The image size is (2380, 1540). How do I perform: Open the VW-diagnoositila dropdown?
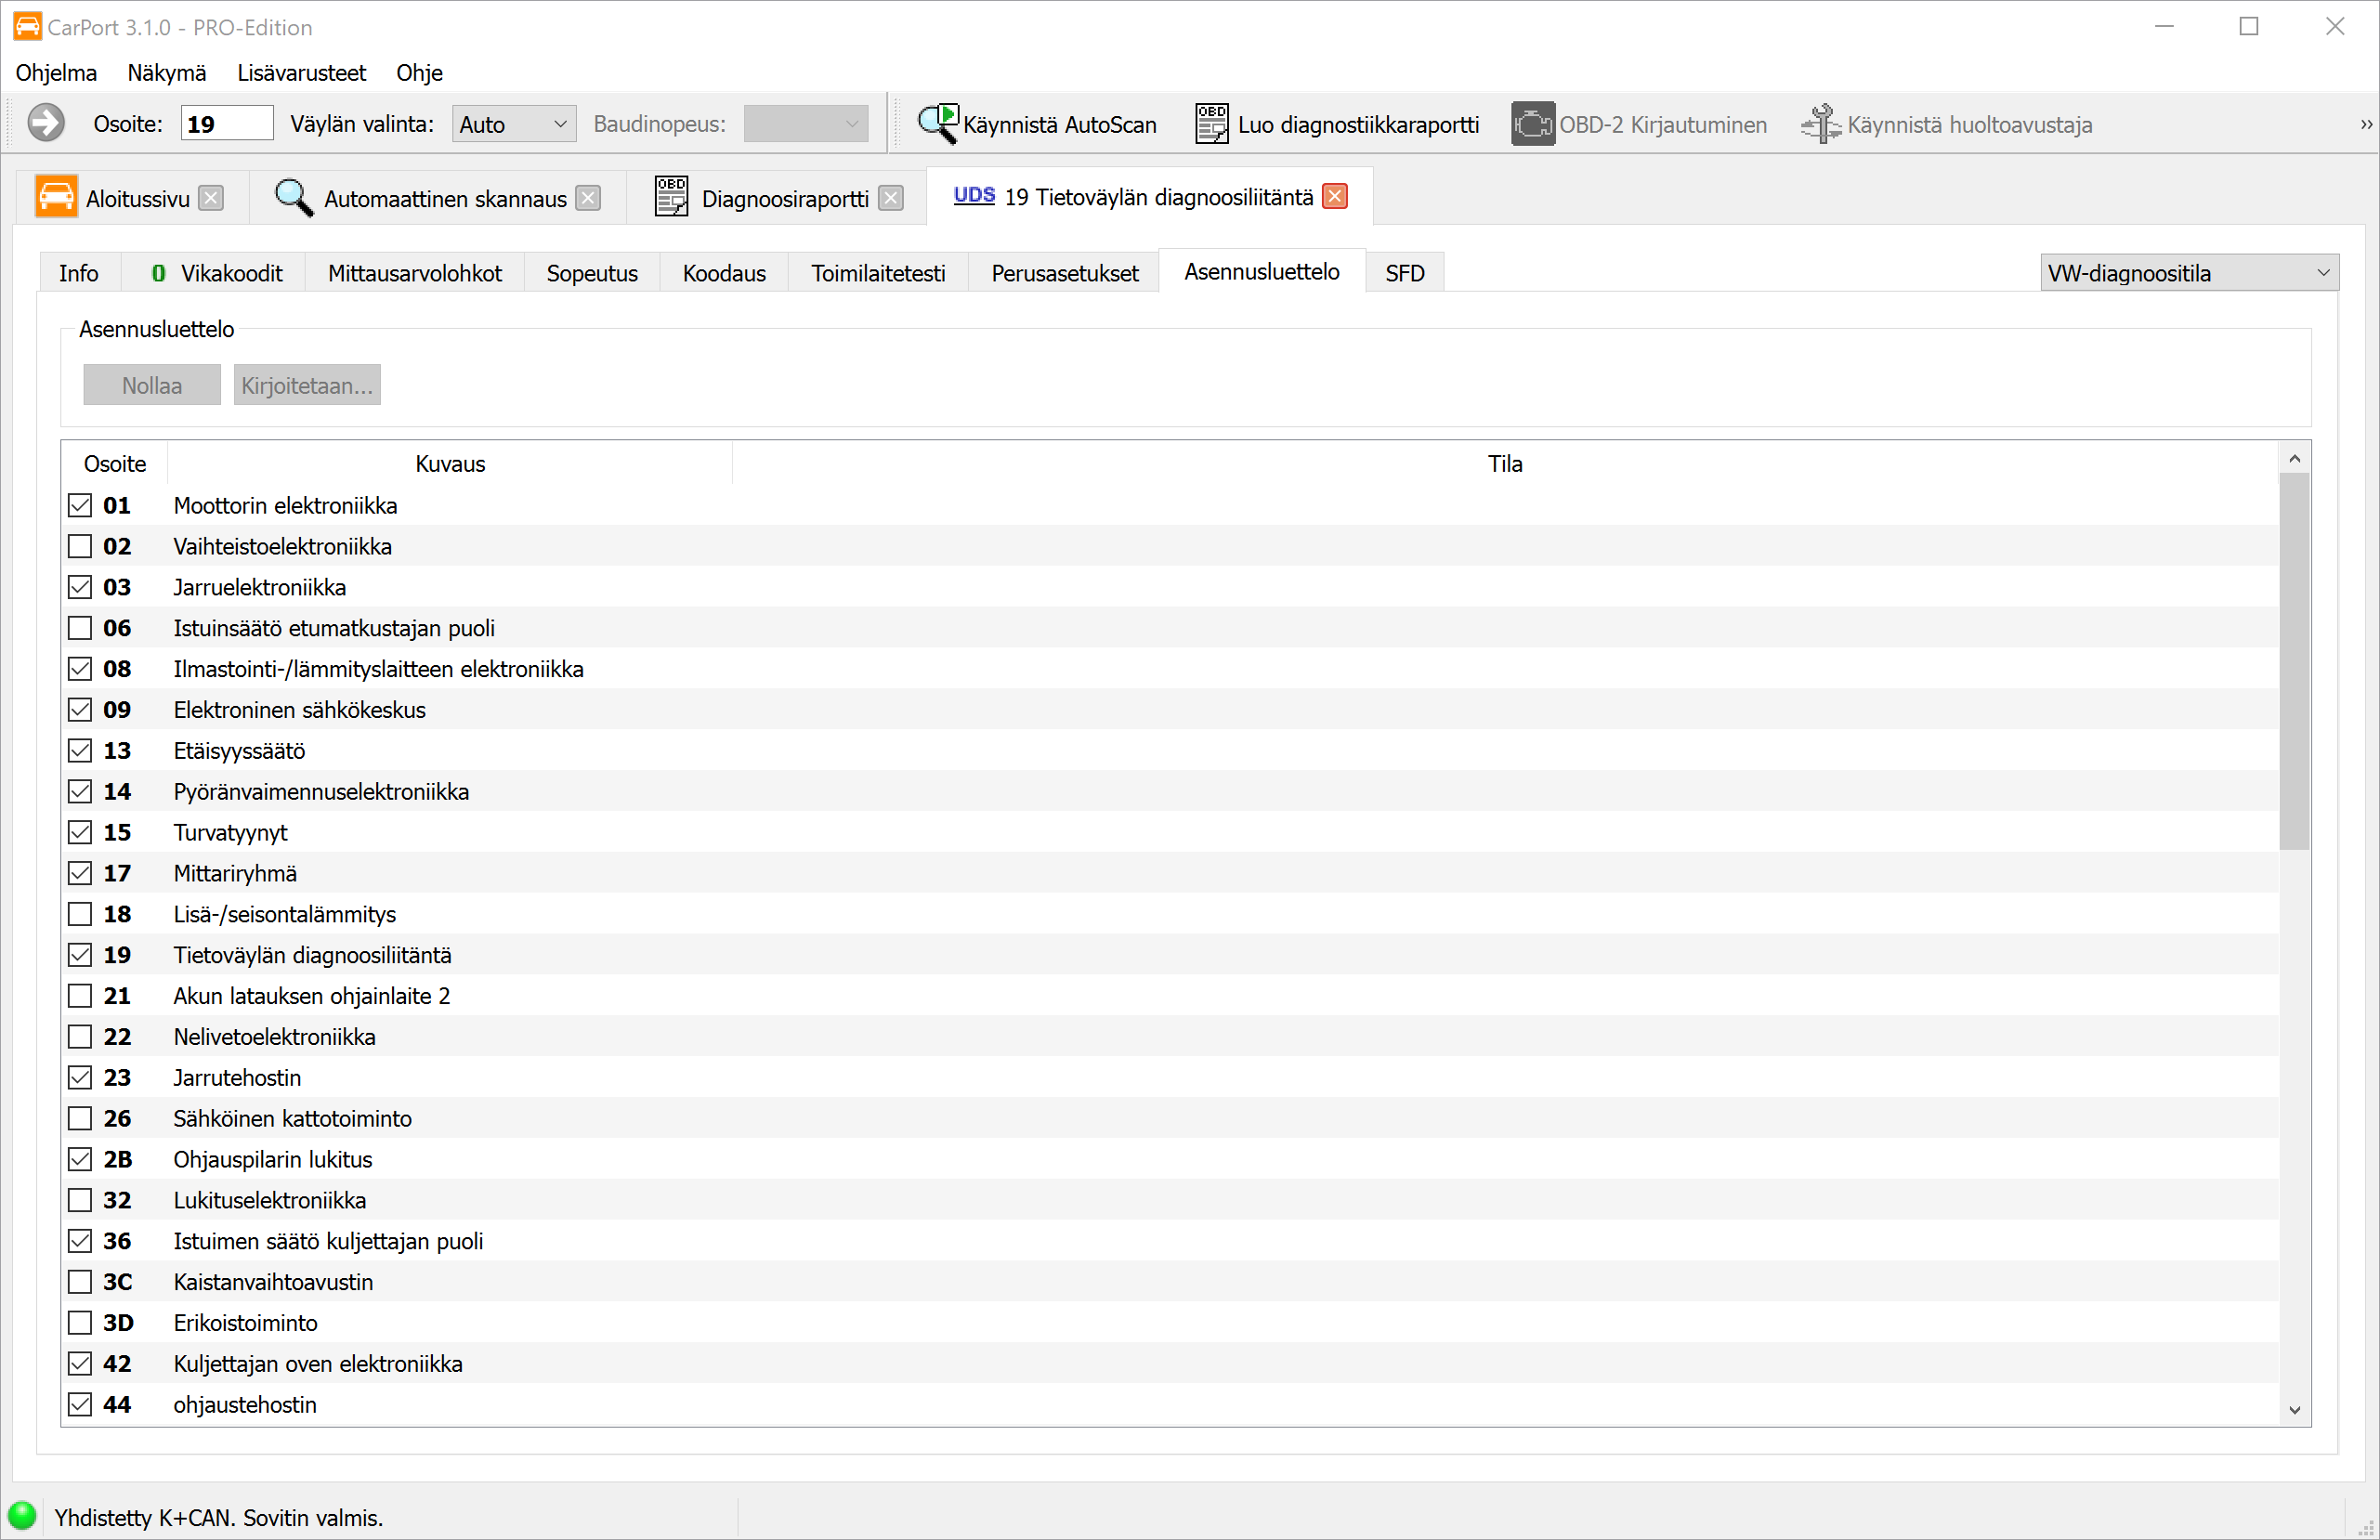click(2188, 273)
